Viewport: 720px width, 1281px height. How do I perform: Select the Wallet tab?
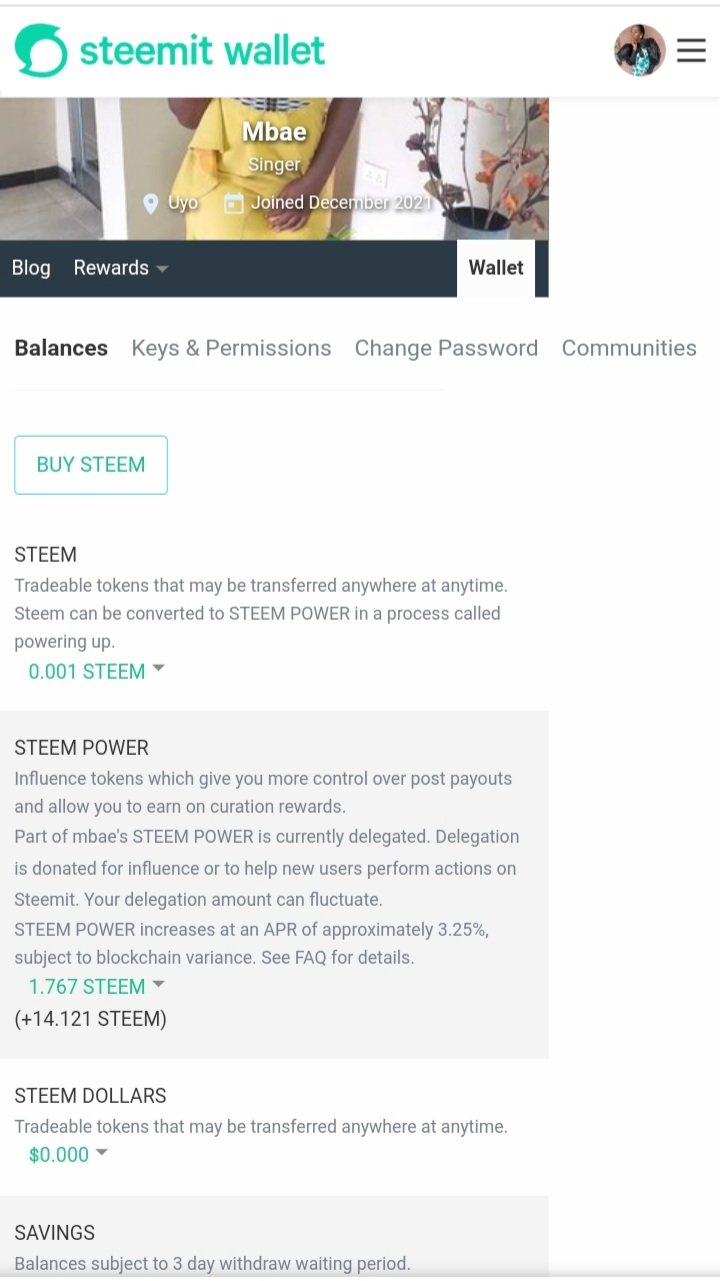pyautogui.click(x=496, y=268)
